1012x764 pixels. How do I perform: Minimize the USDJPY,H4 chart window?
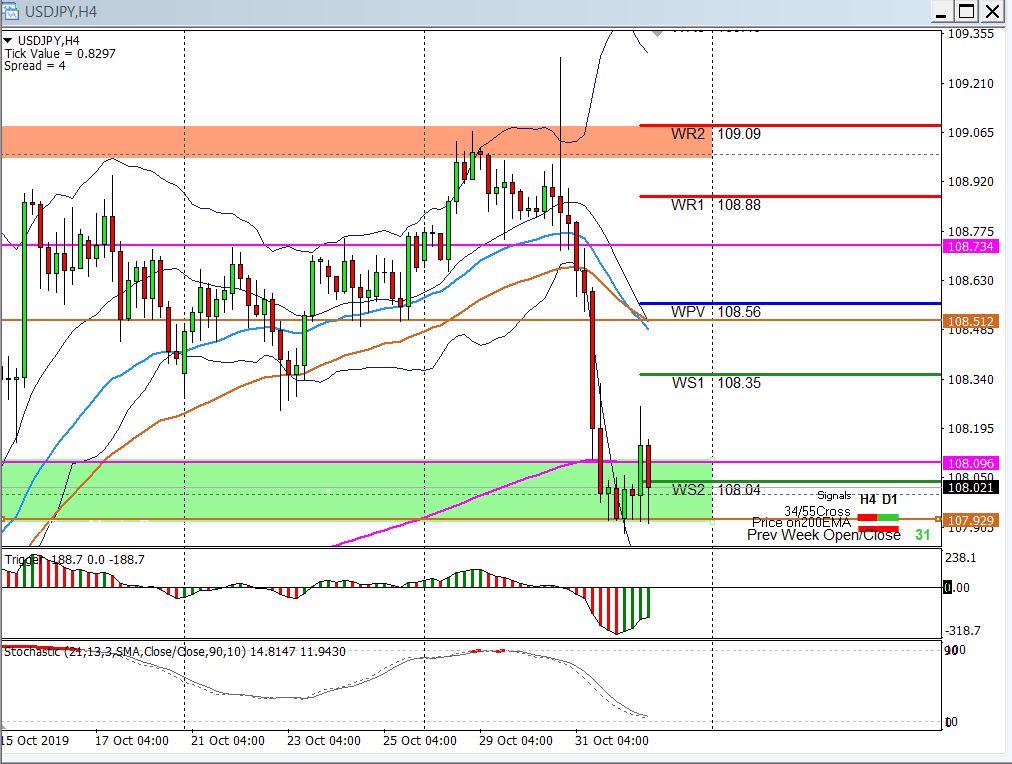click(940, 12)
